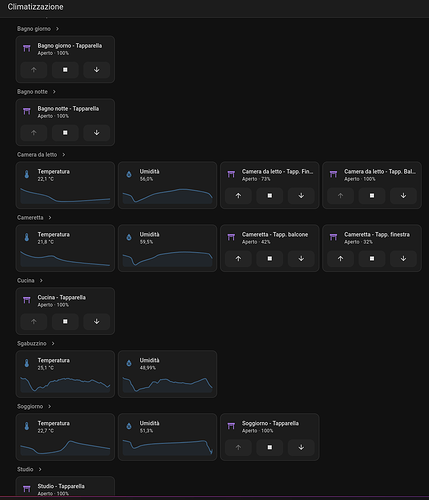Lower the Bagno giorno Tapparella
Image resolution: width=429 pixels, height=500 pixels.
97,70
